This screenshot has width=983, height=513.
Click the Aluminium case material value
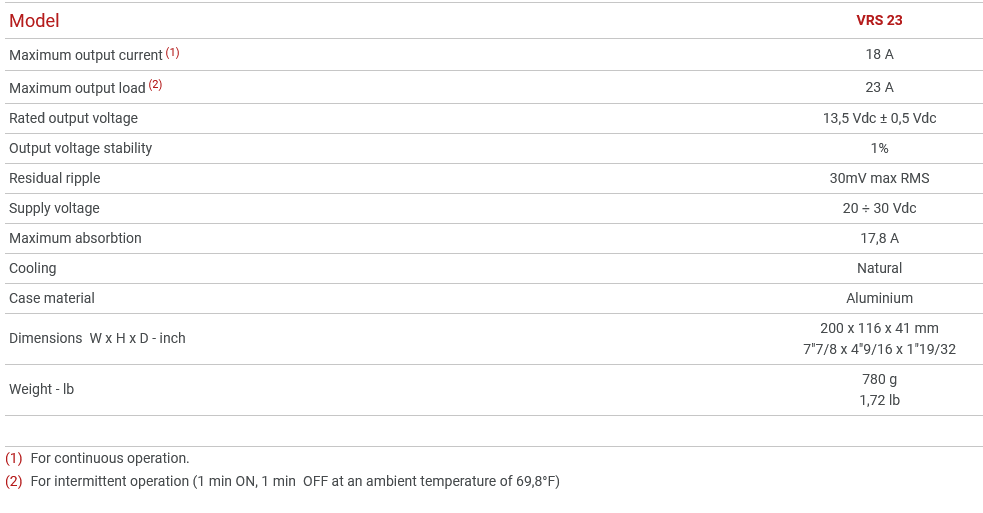click(x=879, y=298)
